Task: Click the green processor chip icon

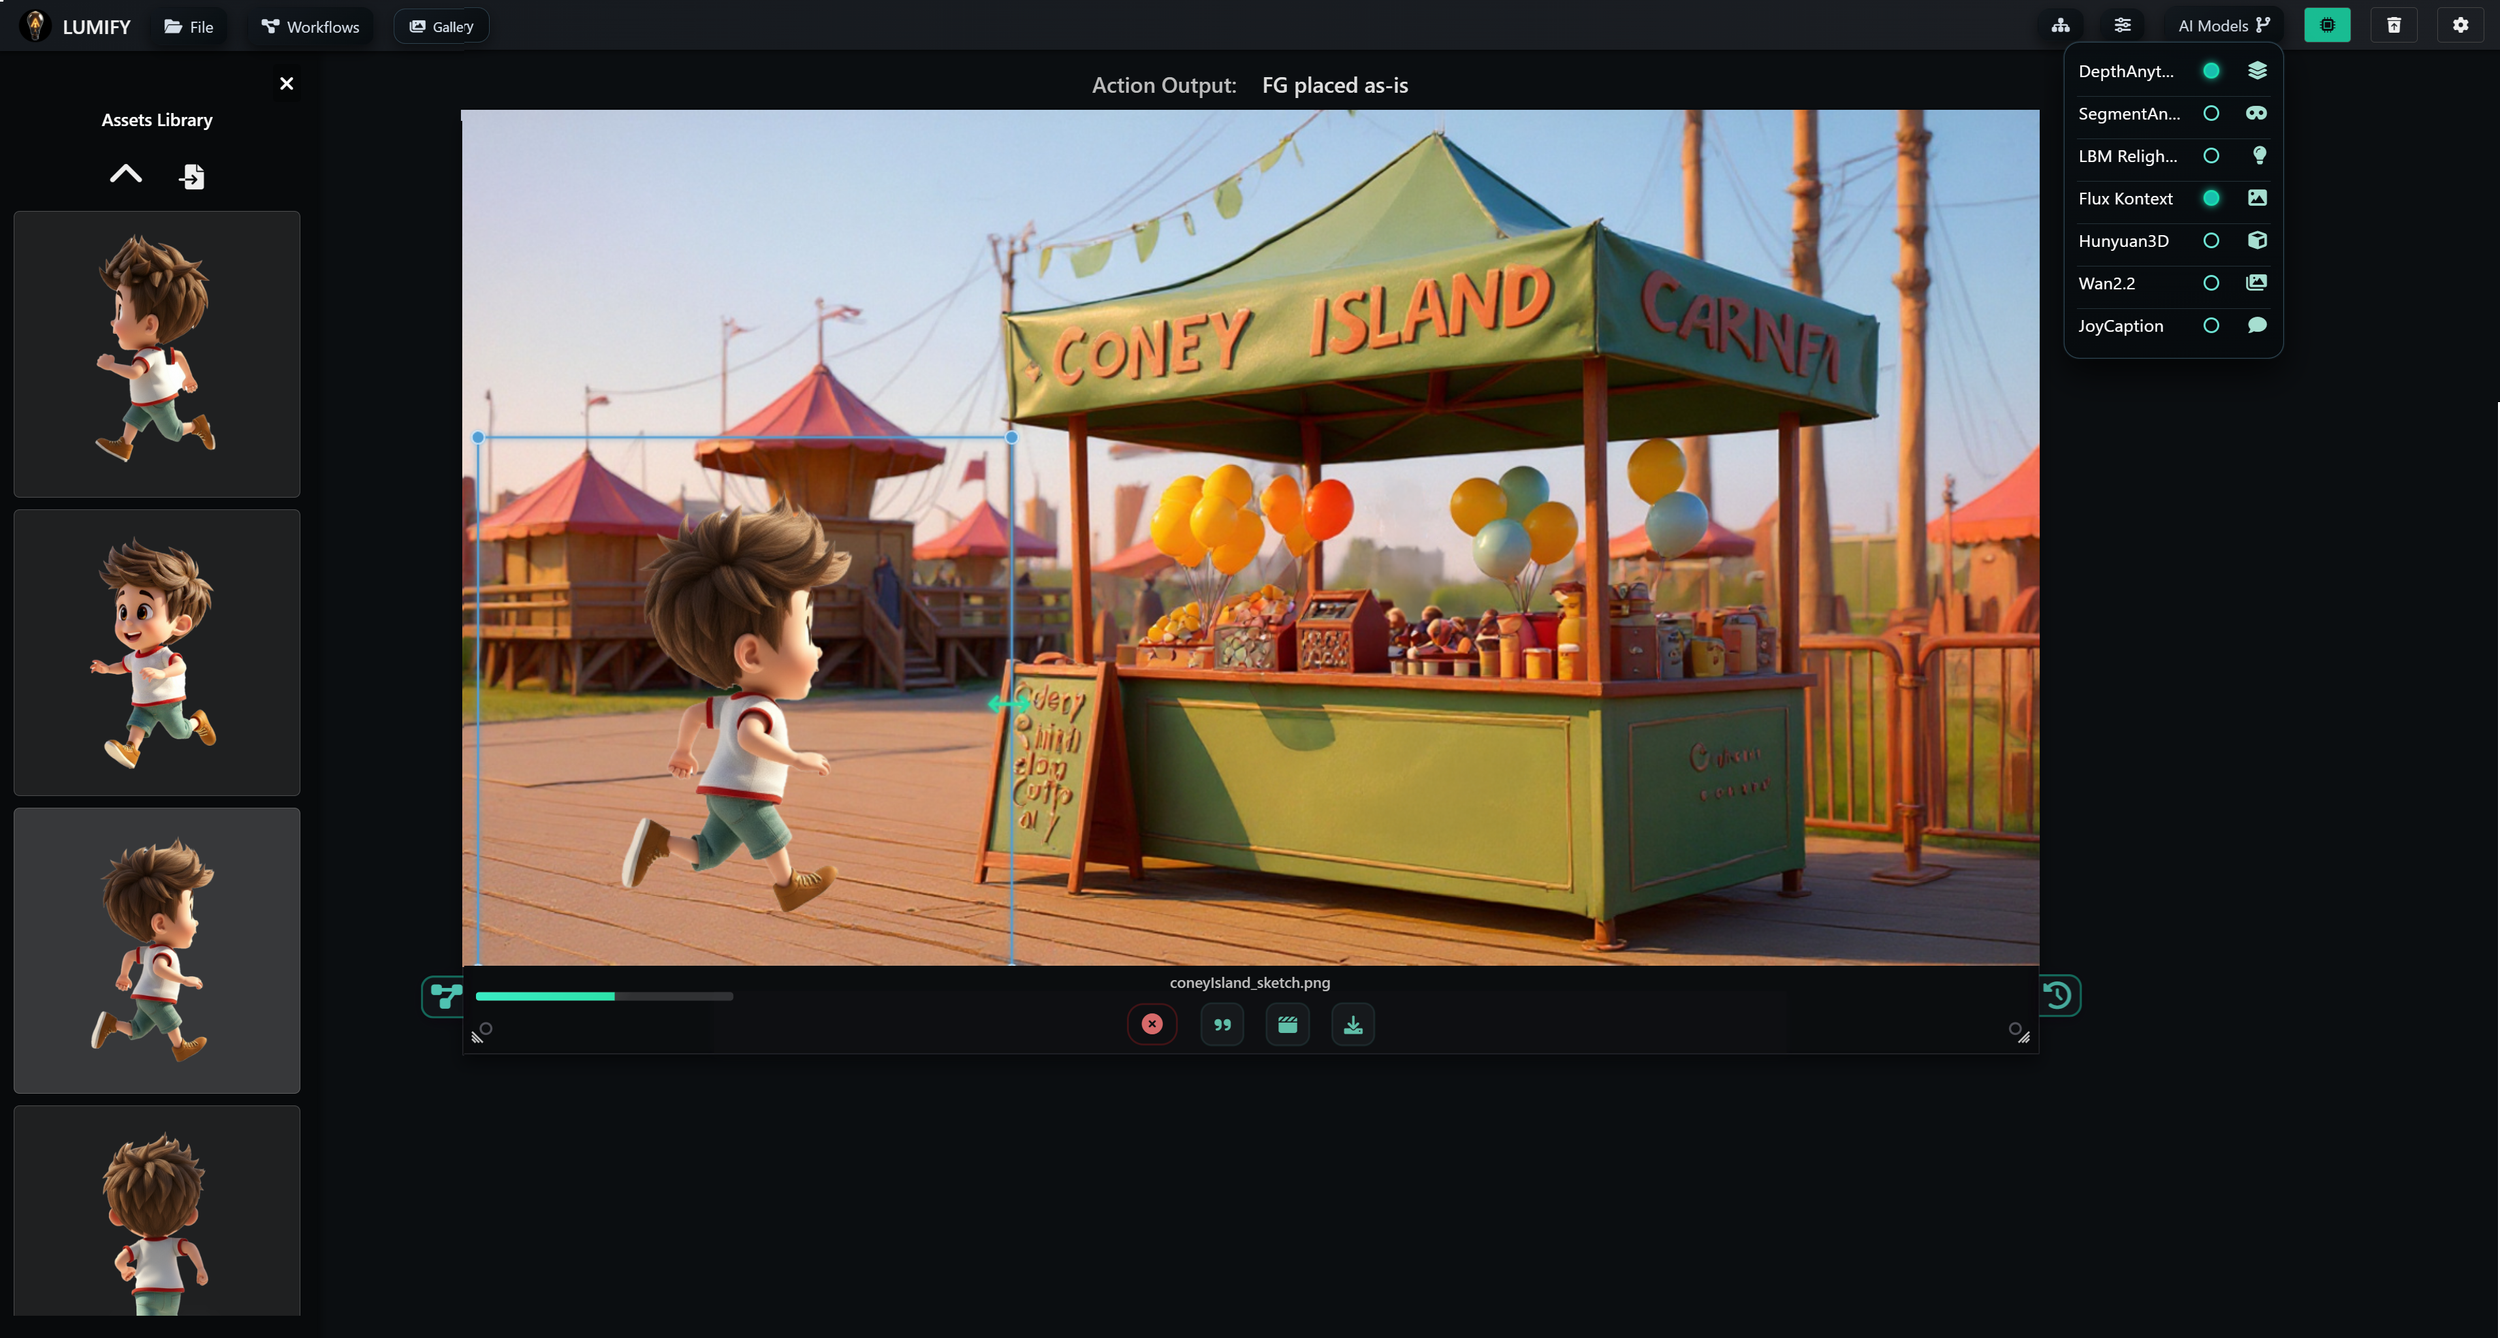Action: tap(2327, 26)
